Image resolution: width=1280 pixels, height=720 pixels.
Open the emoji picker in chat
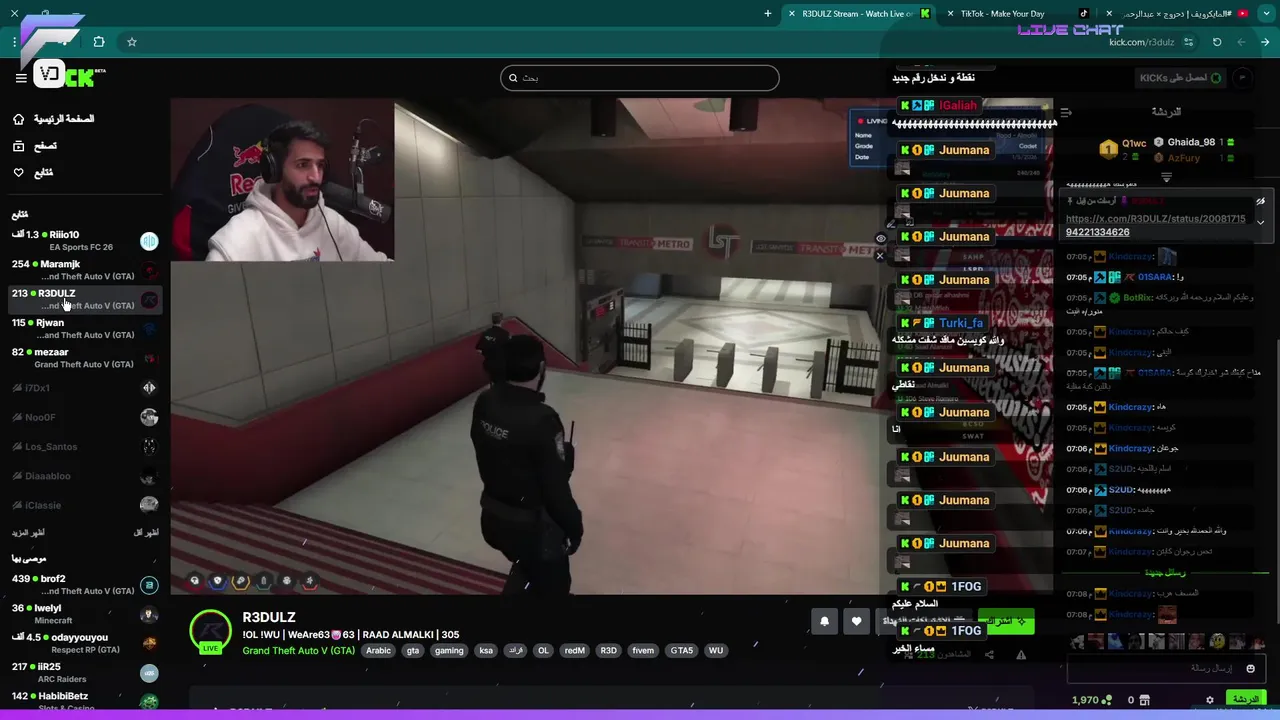[1250, 668]
